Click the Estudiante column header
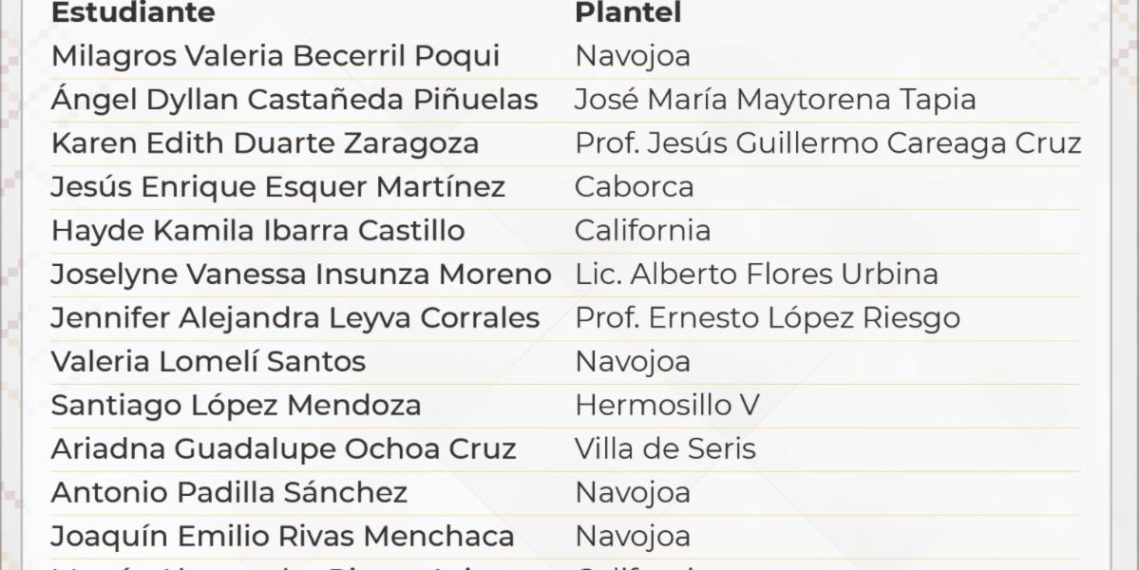The image size is (1140, 570). click(132, 13)
